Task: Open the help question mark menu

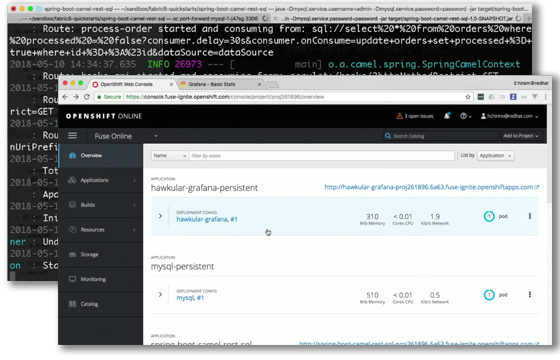Action: coord(465,116)
